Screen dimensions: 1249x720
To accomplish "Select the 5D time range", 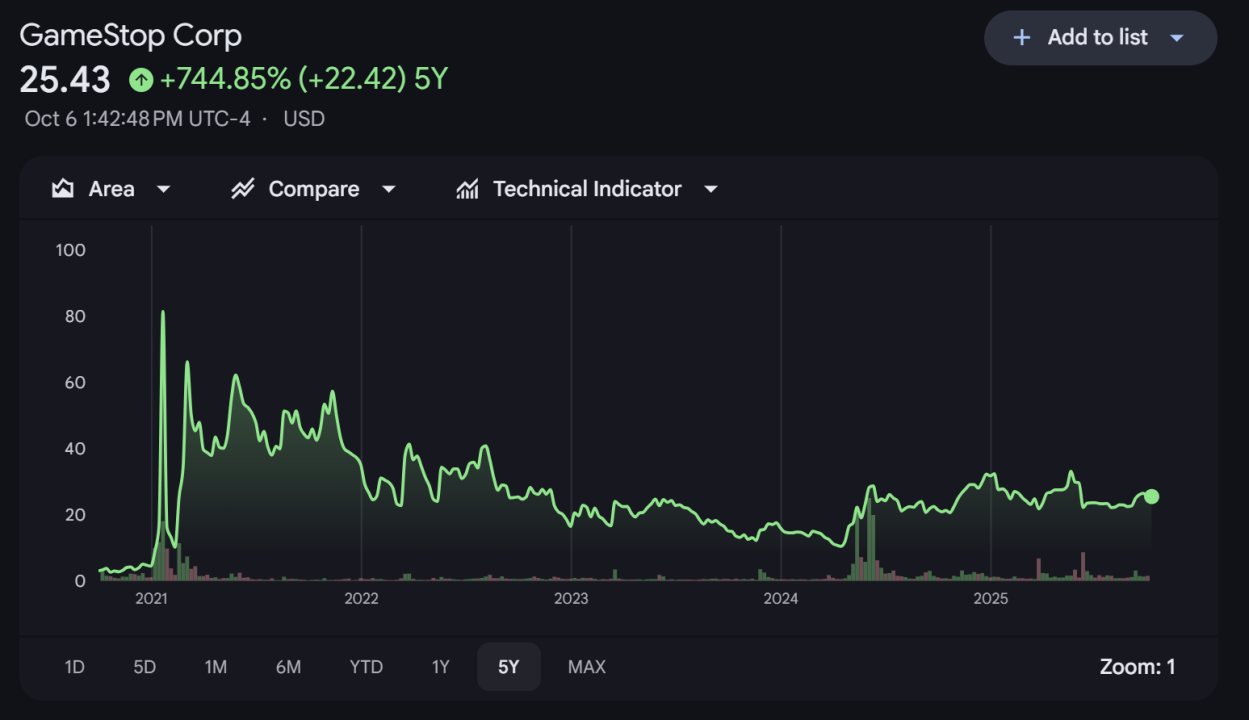I will pos(145,667).
